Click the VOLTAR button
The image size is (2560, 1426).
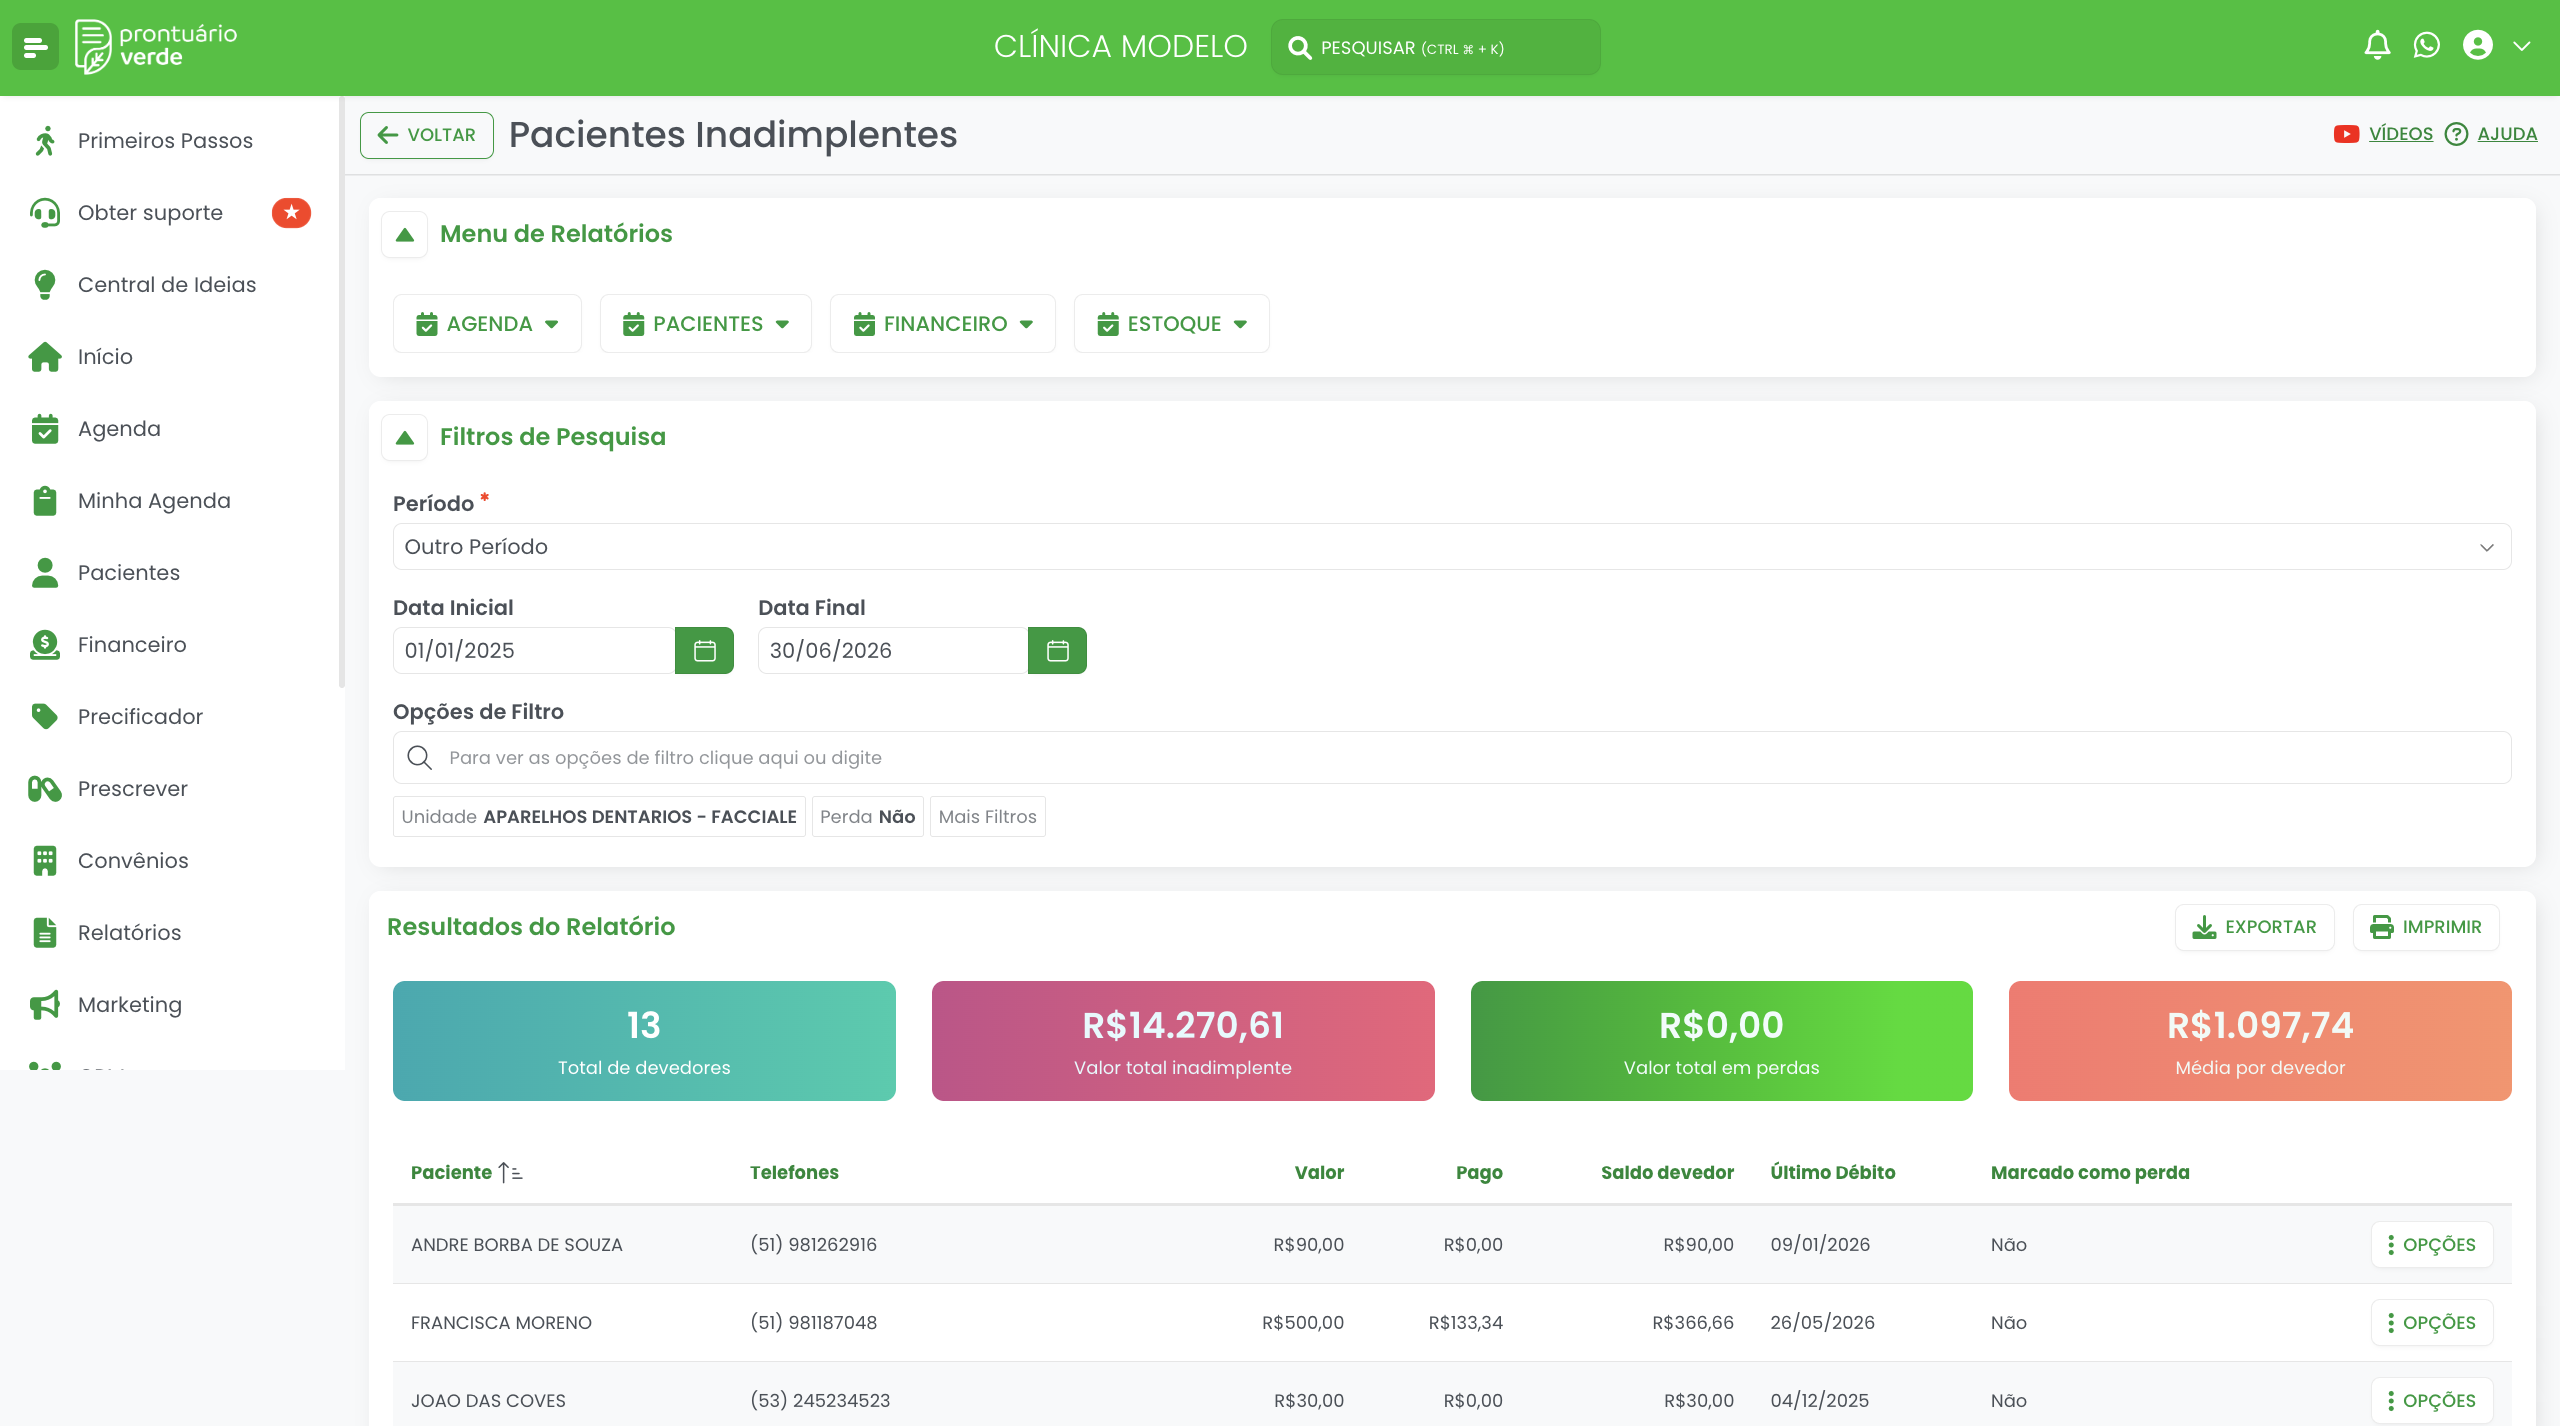pyautogui.click(x=427, y=135)
